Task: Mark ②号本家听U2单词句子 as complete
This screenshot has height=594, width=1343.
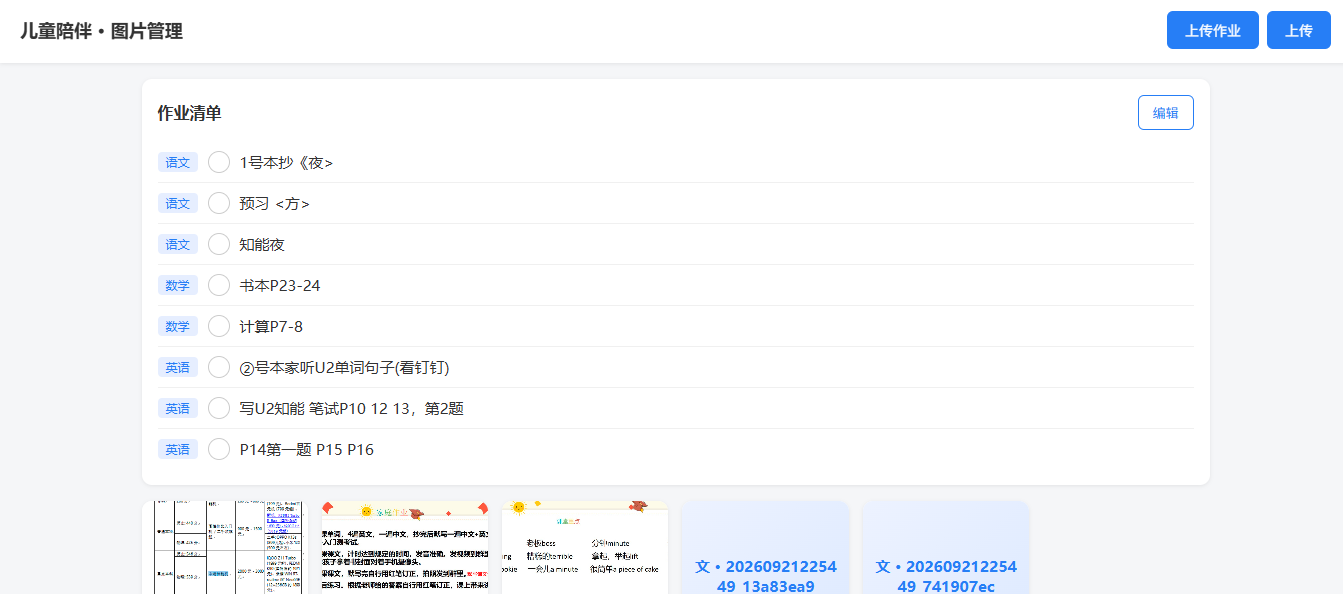Action: click(x=219, y=367)
